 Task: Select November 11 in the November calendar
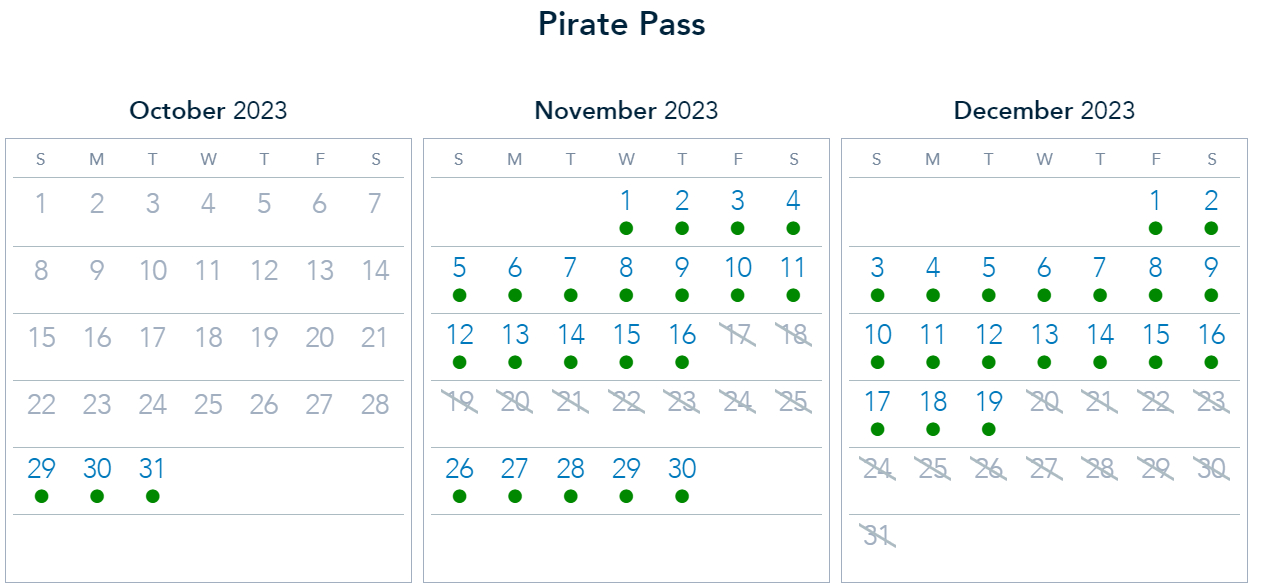pyautogui.click(x=793, y=268)
